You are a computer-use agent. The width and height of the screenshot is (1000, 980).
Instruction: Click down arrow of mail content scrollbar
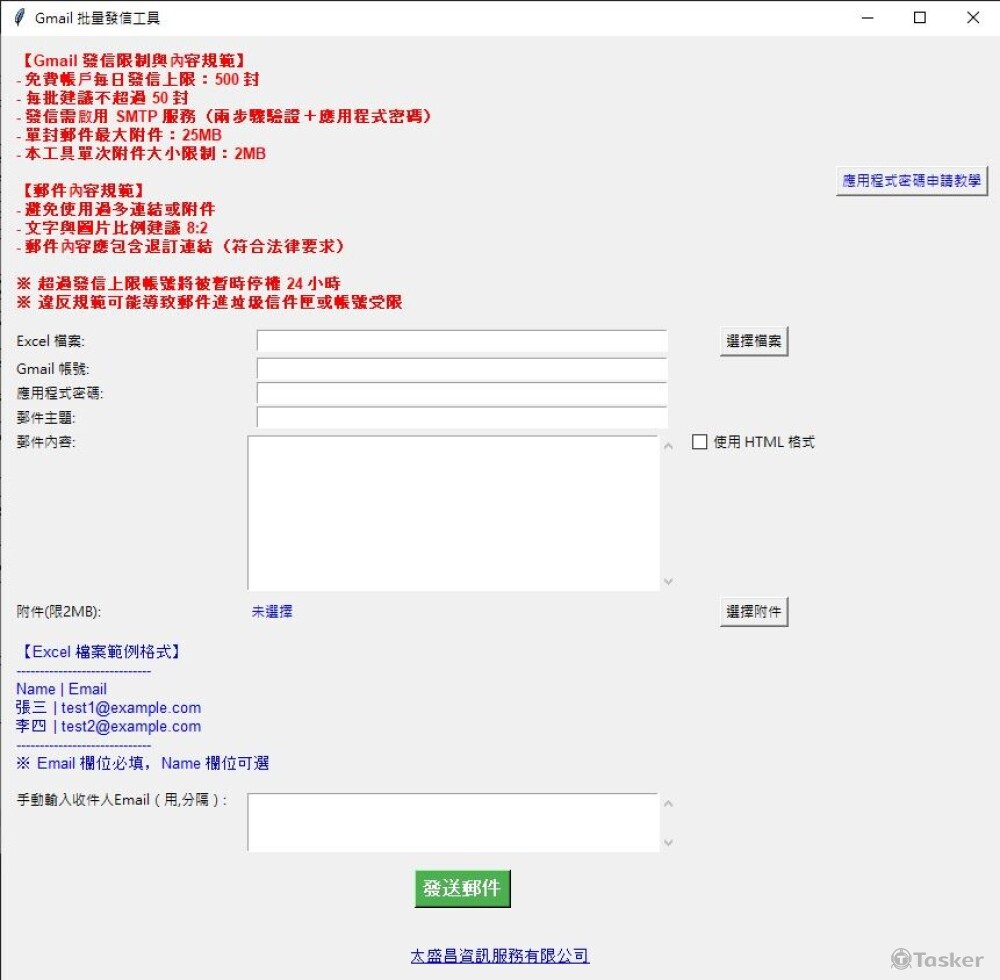click(668, 581)
